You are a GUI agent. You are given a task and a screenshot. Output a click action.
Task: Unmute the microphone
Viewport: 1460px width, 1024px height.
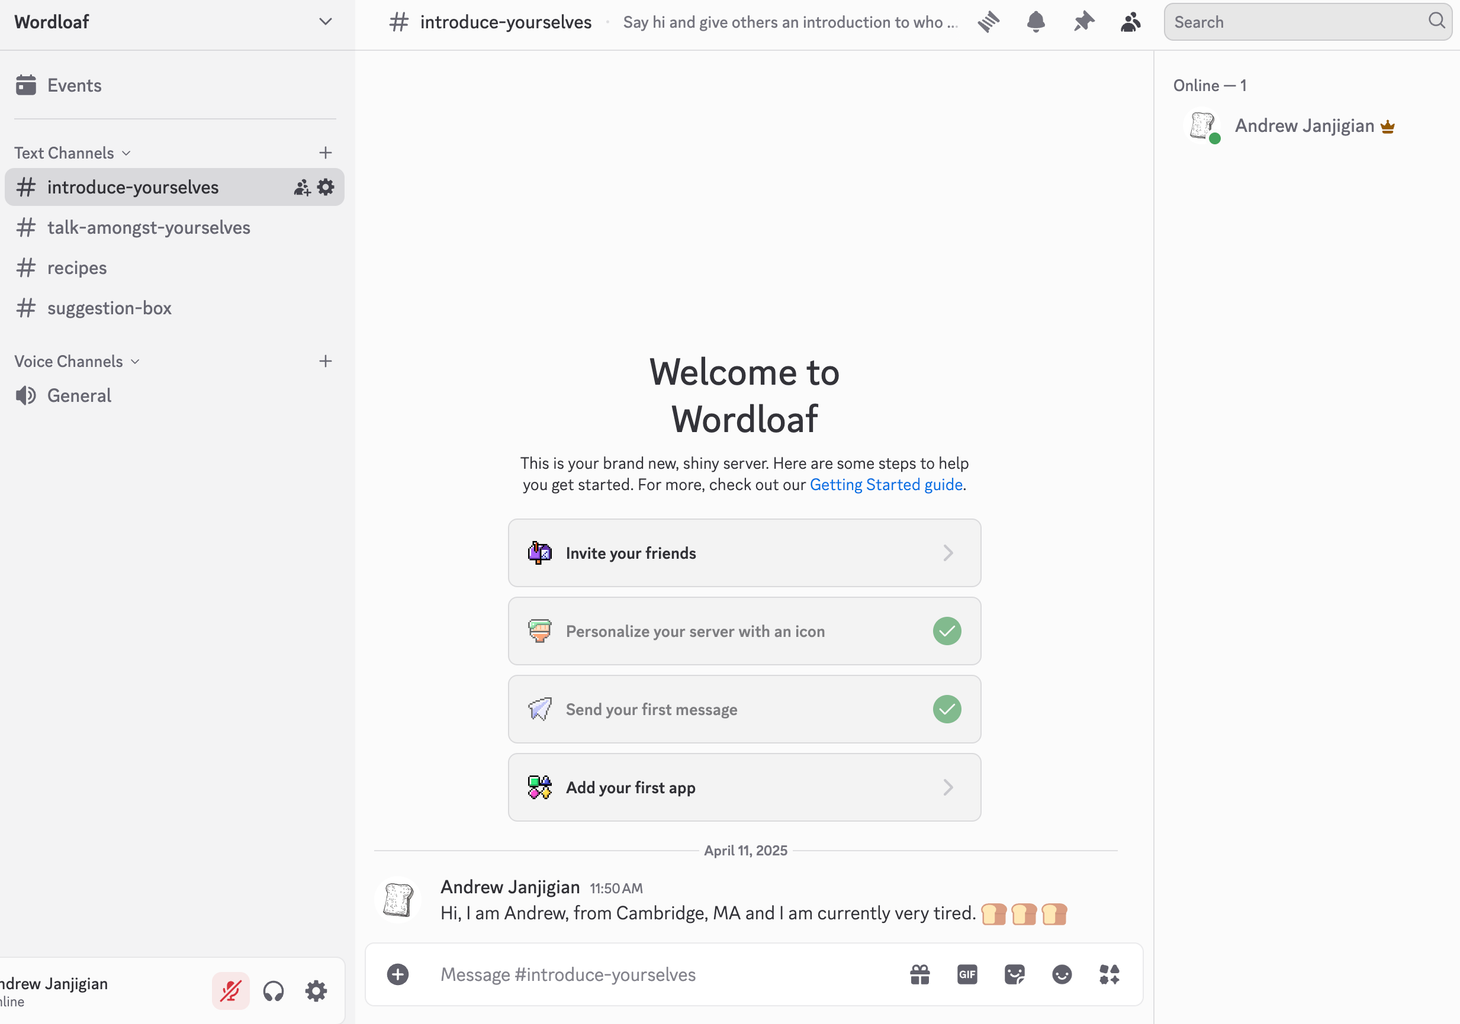(230, 990)
